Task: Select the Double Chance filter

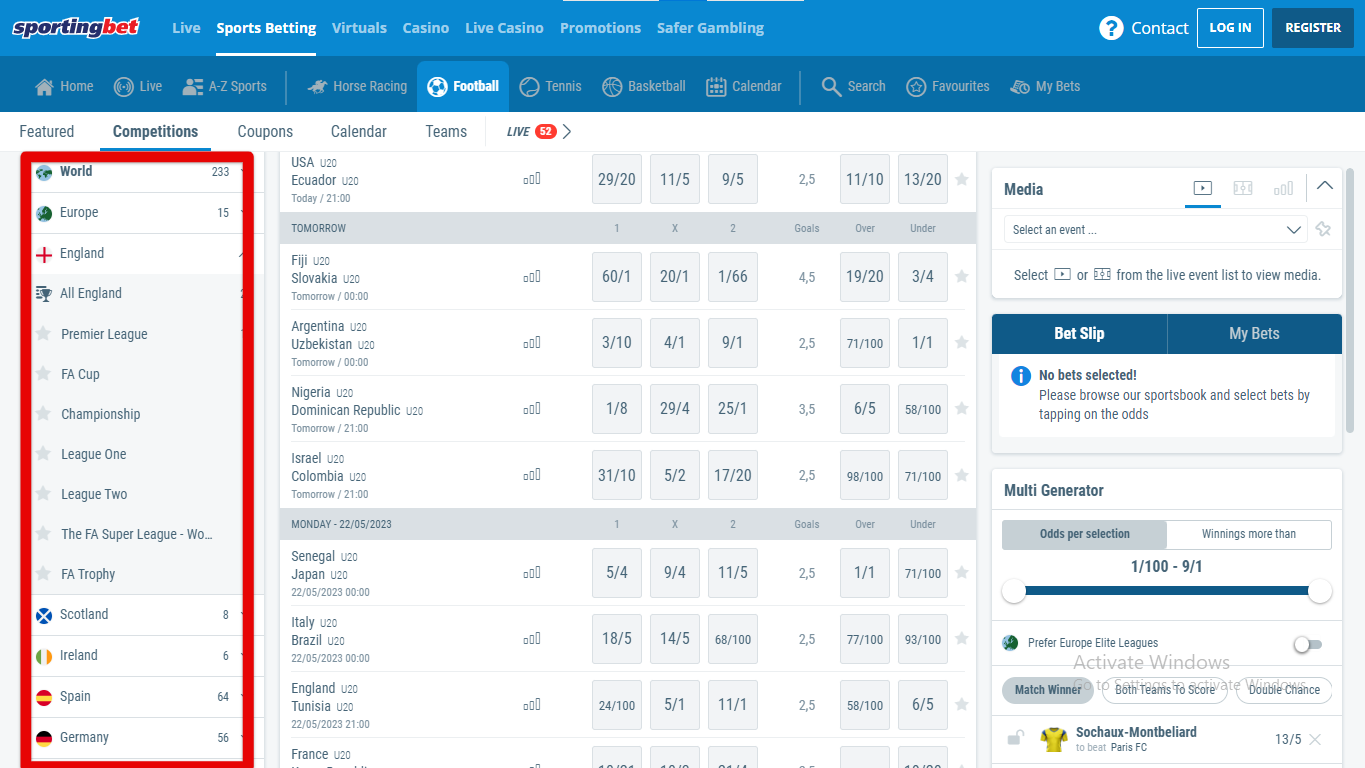Action: tap(1285, 690)
